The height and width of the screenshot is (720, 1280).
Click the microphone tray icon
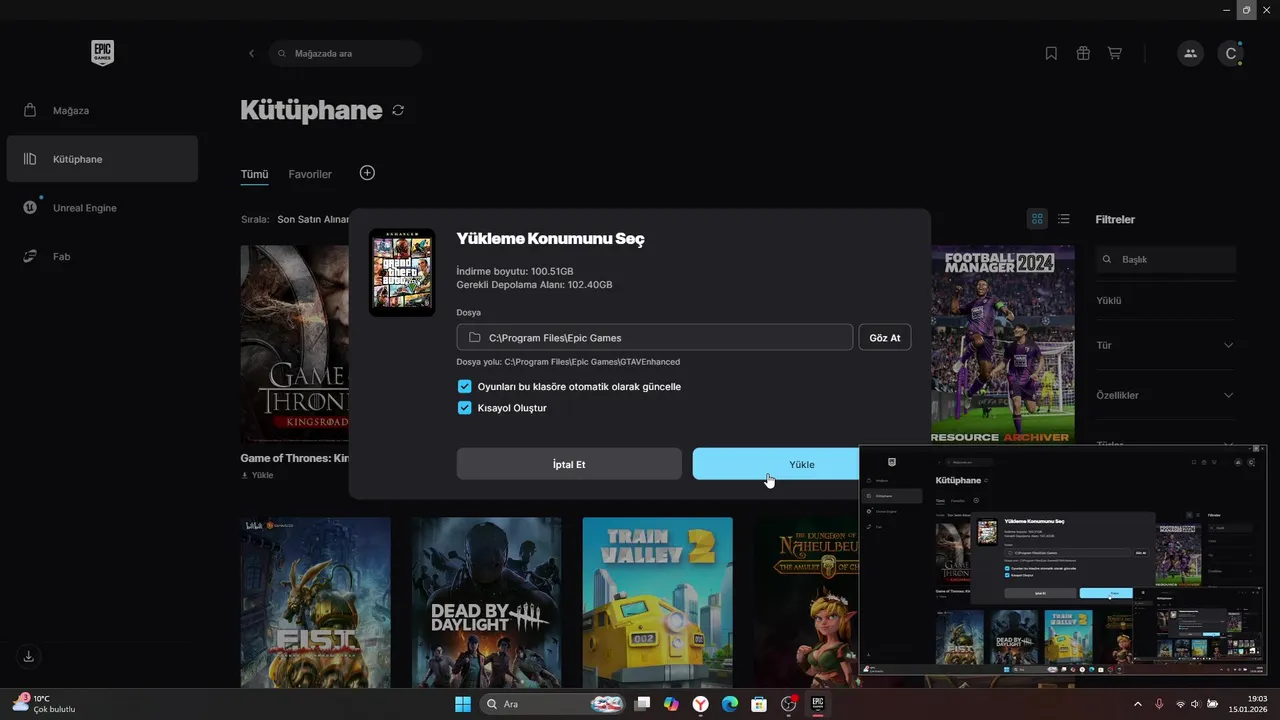click(1159, 704)
